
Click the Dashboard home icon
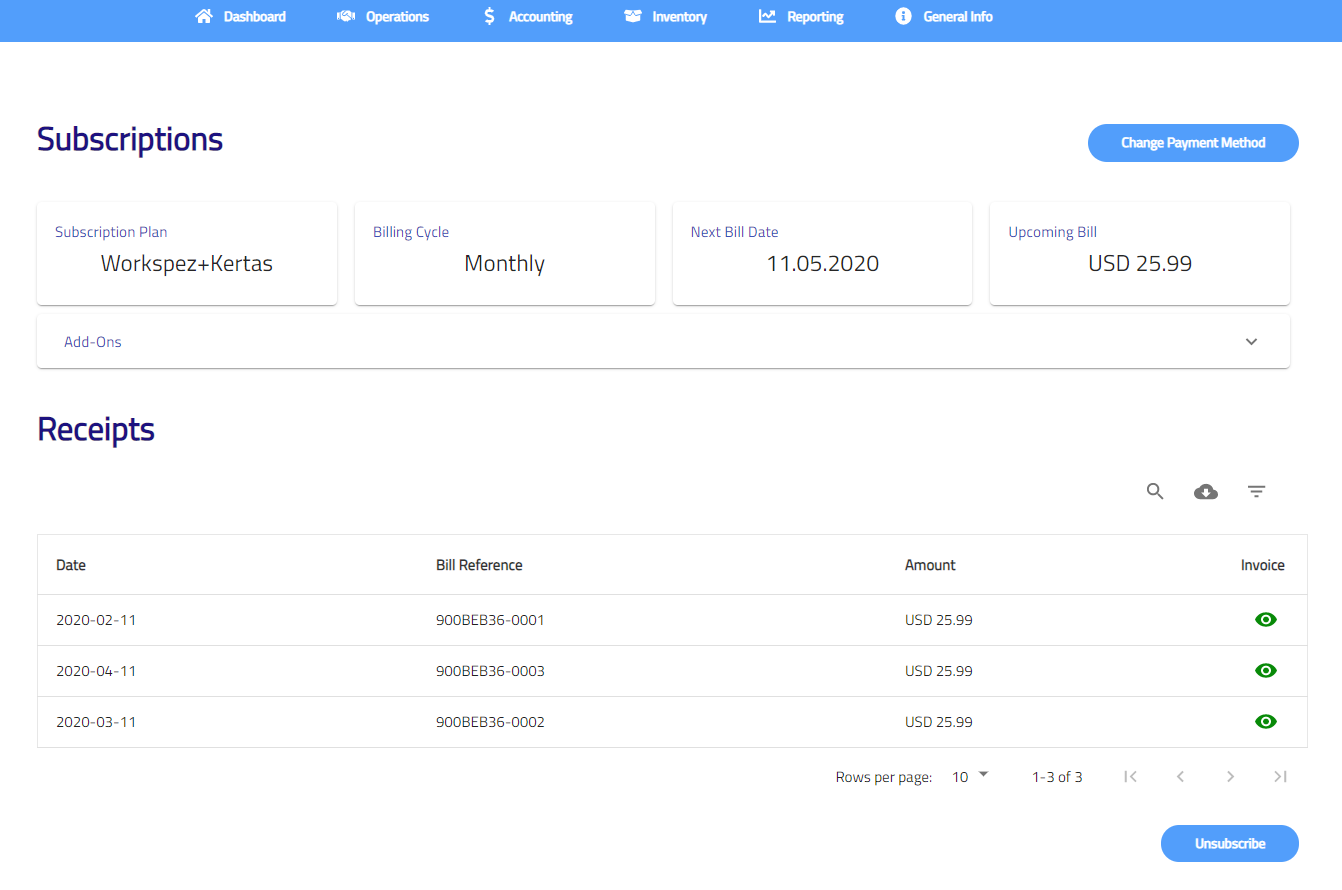(x=204, y=16)
